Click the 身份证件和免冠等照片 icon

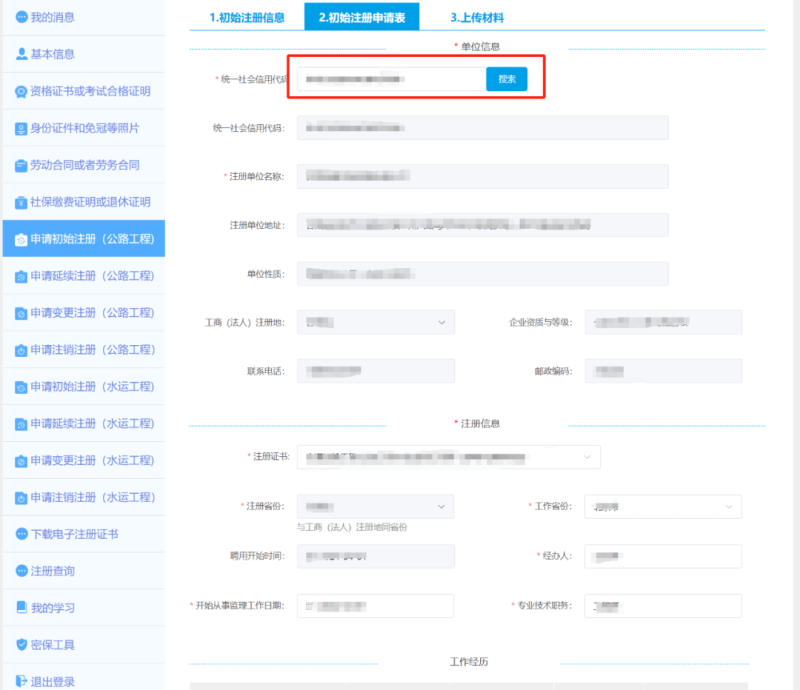[x=21, y=129]
